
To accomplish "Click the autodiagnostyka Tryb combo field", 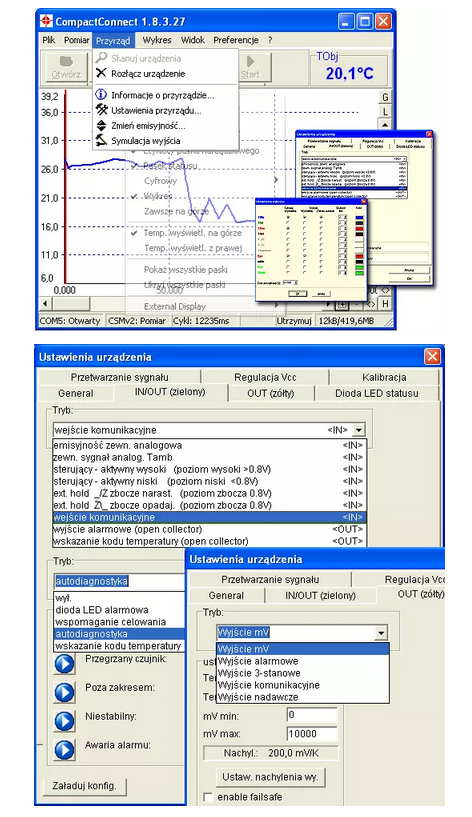I will point(119,581).
